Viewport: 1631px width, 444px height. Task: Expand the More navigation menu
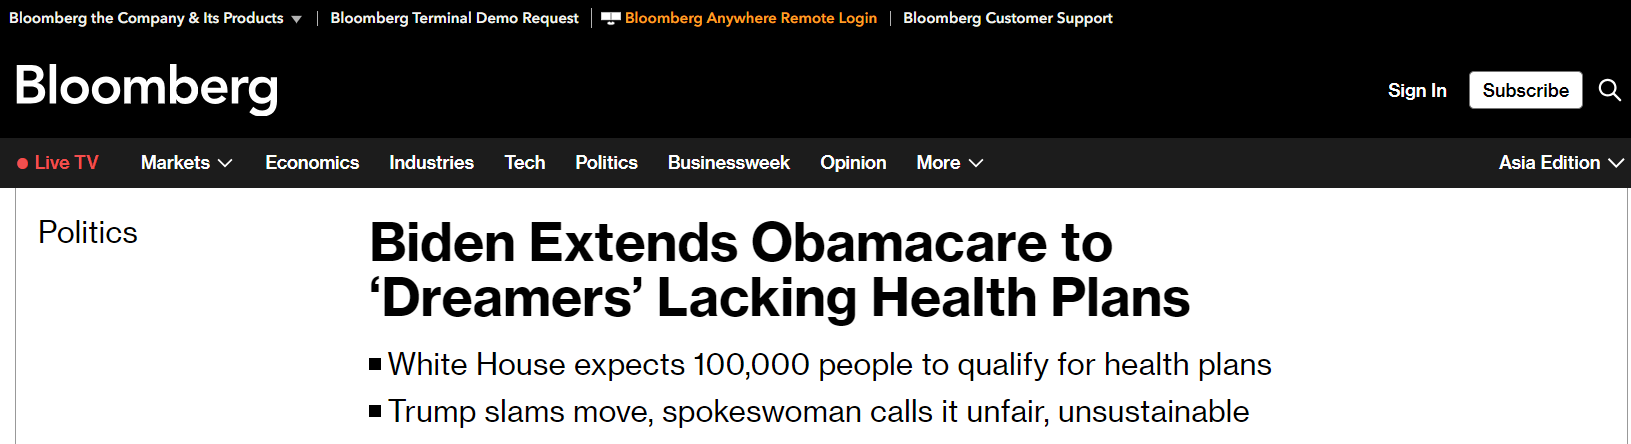pos(949,162)
